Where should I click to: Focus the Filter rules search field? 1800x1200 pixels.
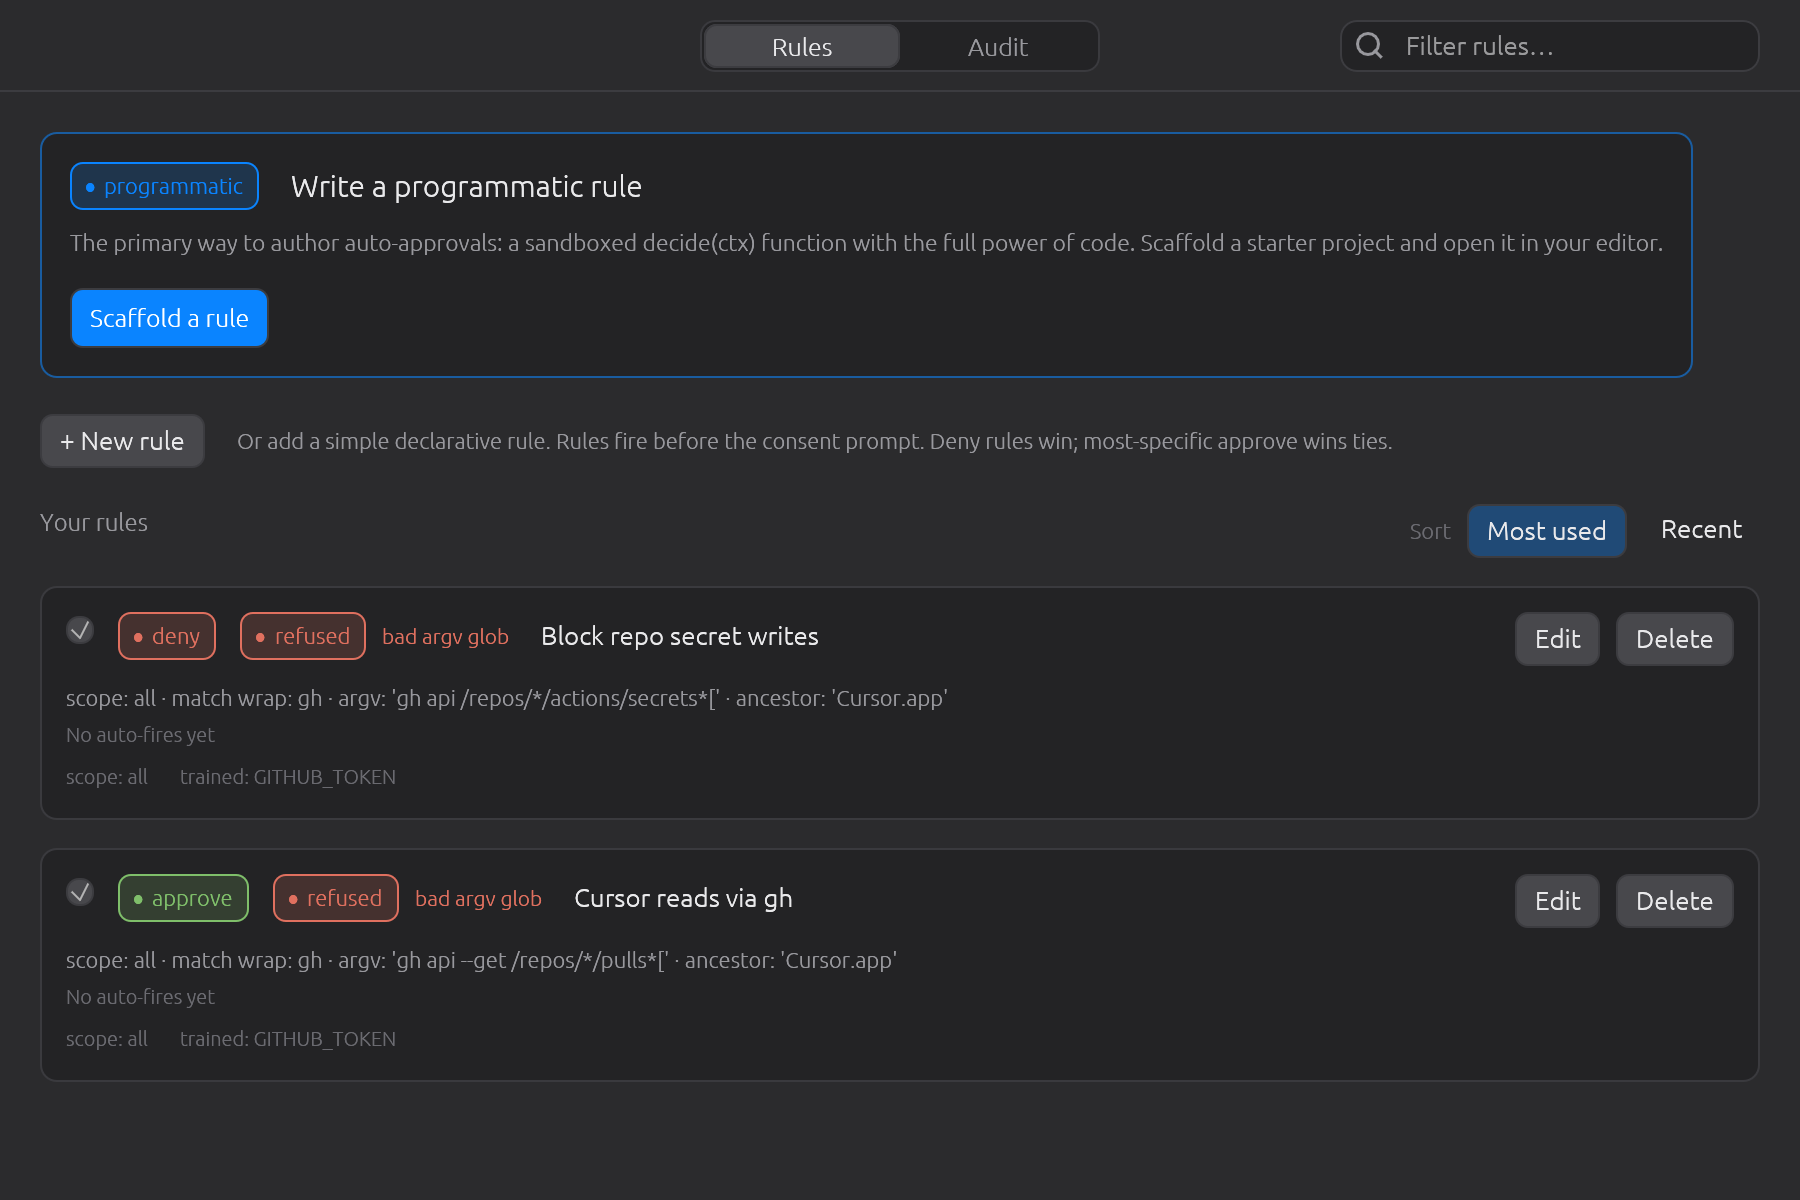click(x=1550, y=46)
